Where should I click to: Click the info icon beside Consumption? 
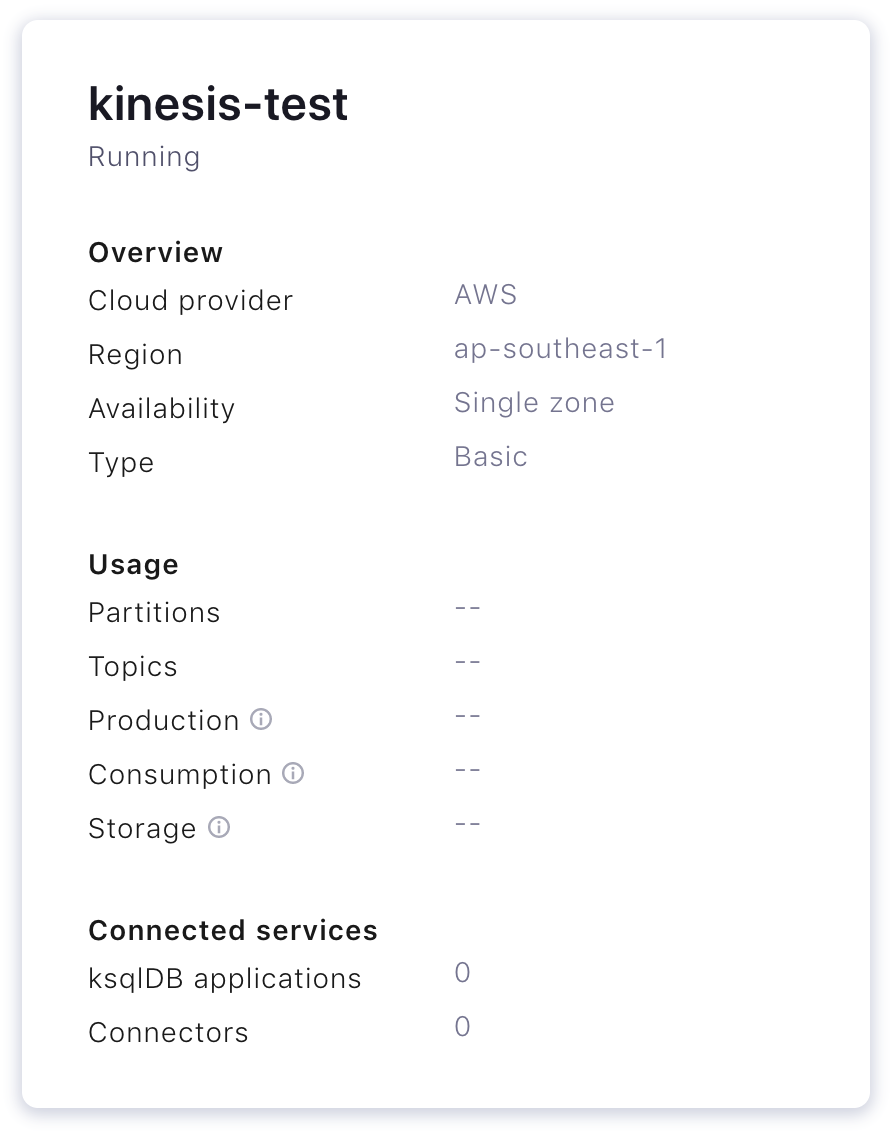[x=293, y=773]
